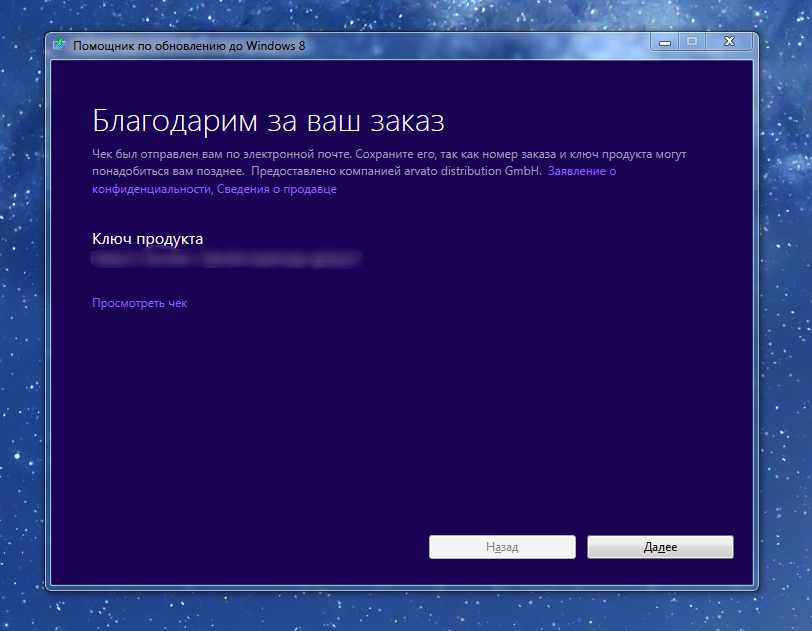Click the Далее button

(660, 547)
